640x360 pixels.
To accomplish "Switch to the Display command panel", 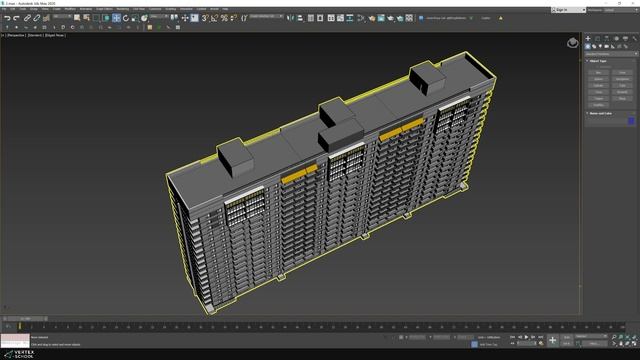I will 625,38.
